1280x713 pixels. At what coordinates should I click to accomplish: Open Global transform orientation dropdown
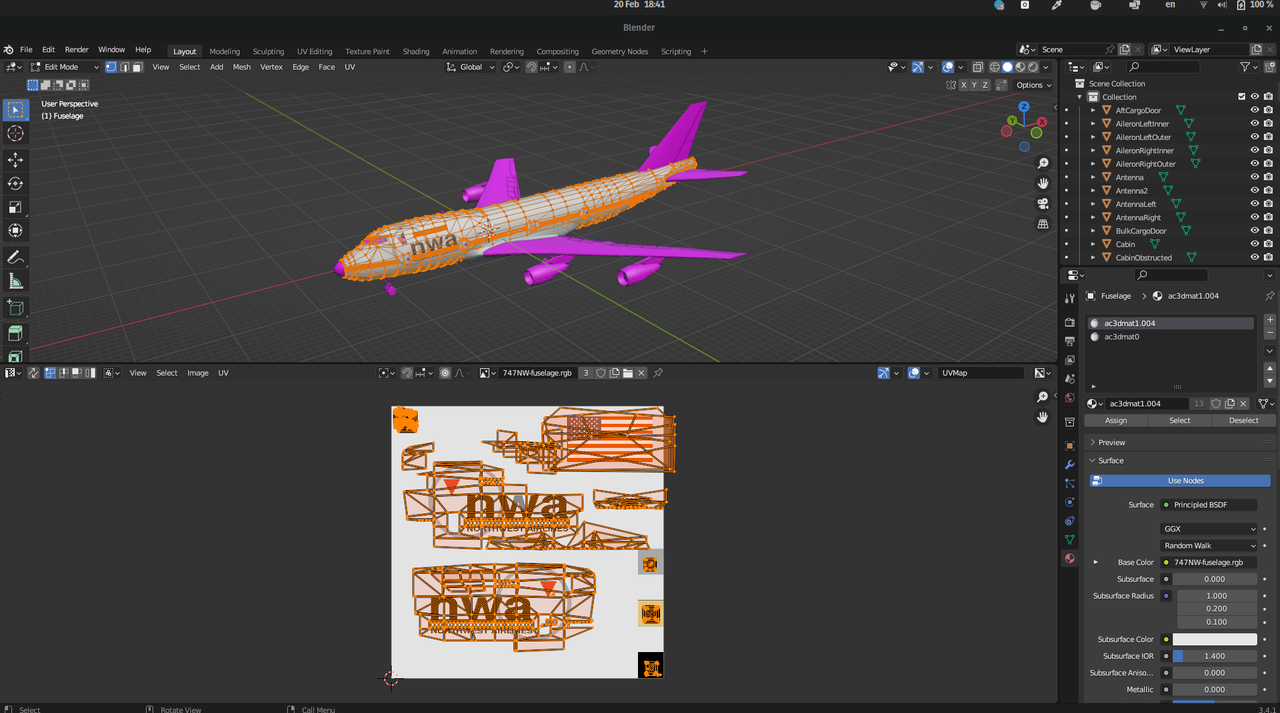[x=471, y=67]
